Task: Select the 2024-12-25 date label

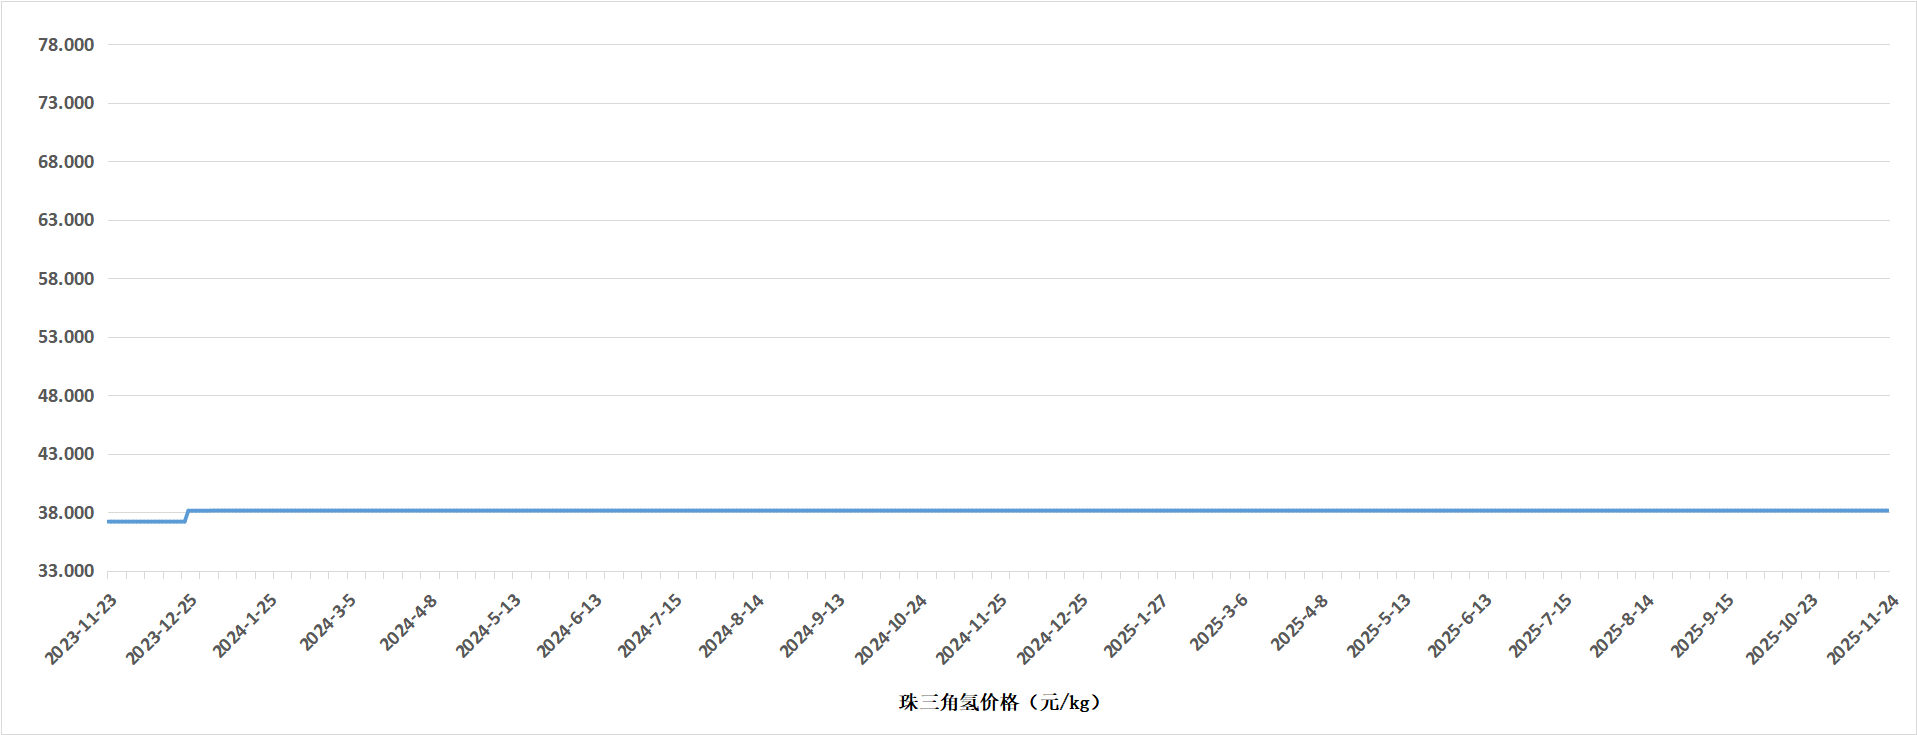Action: pyautogui.click(x=1052, y=629)
